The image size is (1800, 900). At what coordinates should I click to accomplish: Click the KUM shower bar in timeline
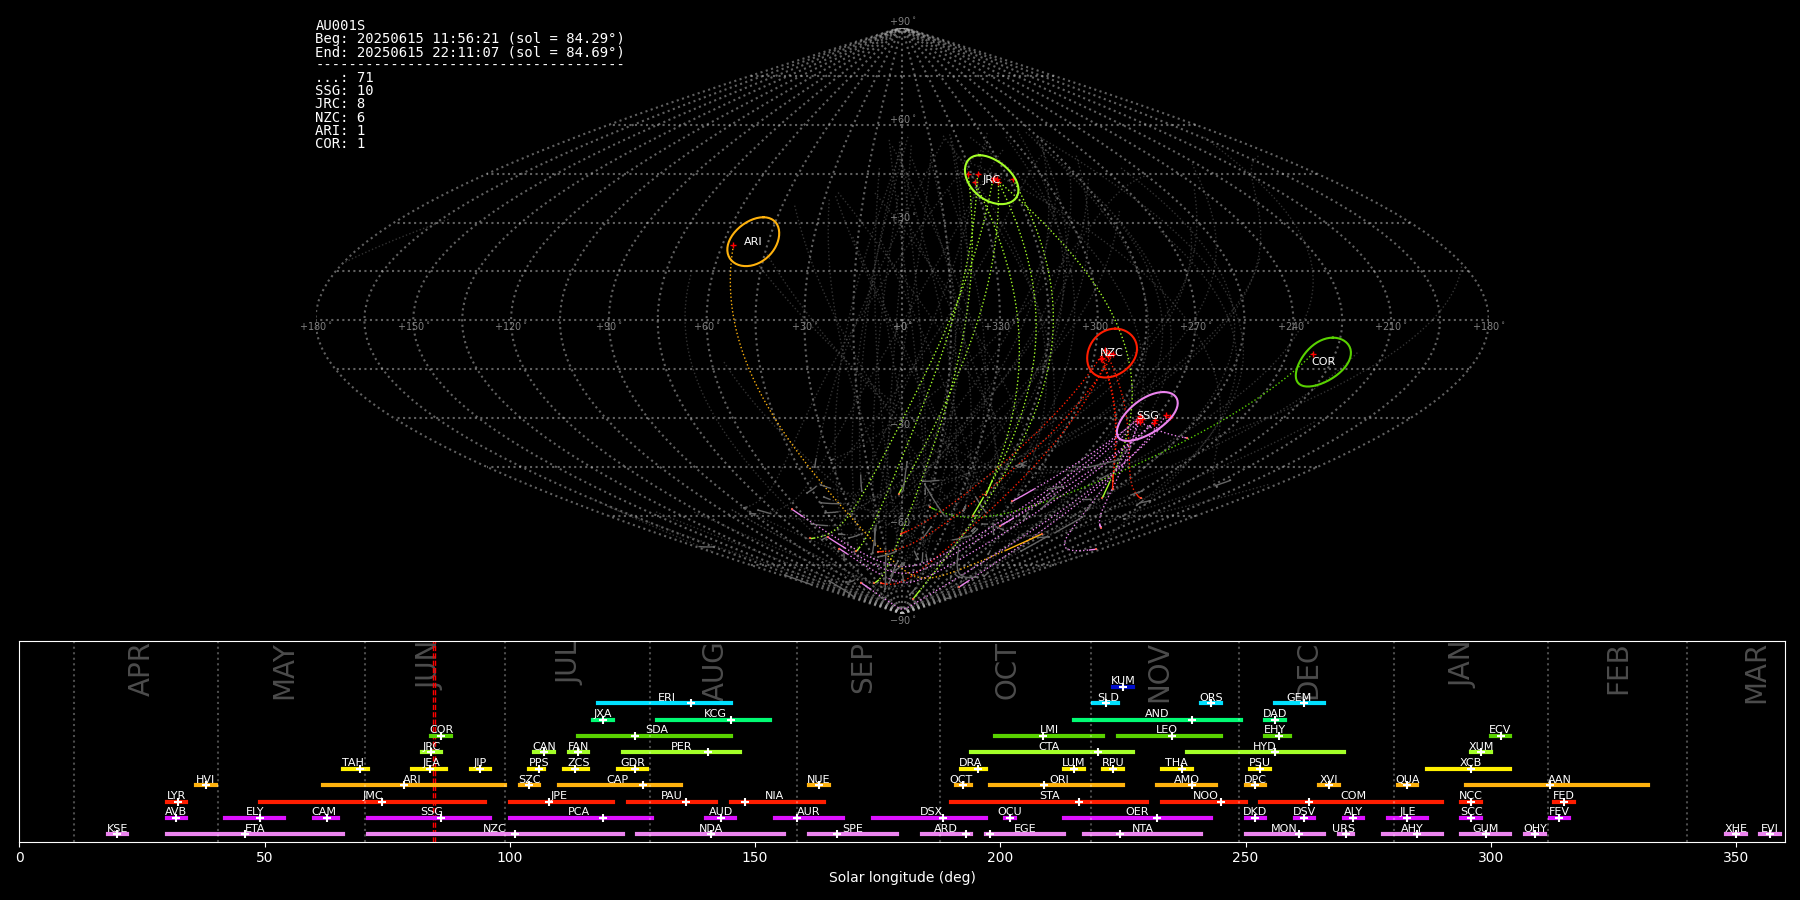click(1123, 687)
